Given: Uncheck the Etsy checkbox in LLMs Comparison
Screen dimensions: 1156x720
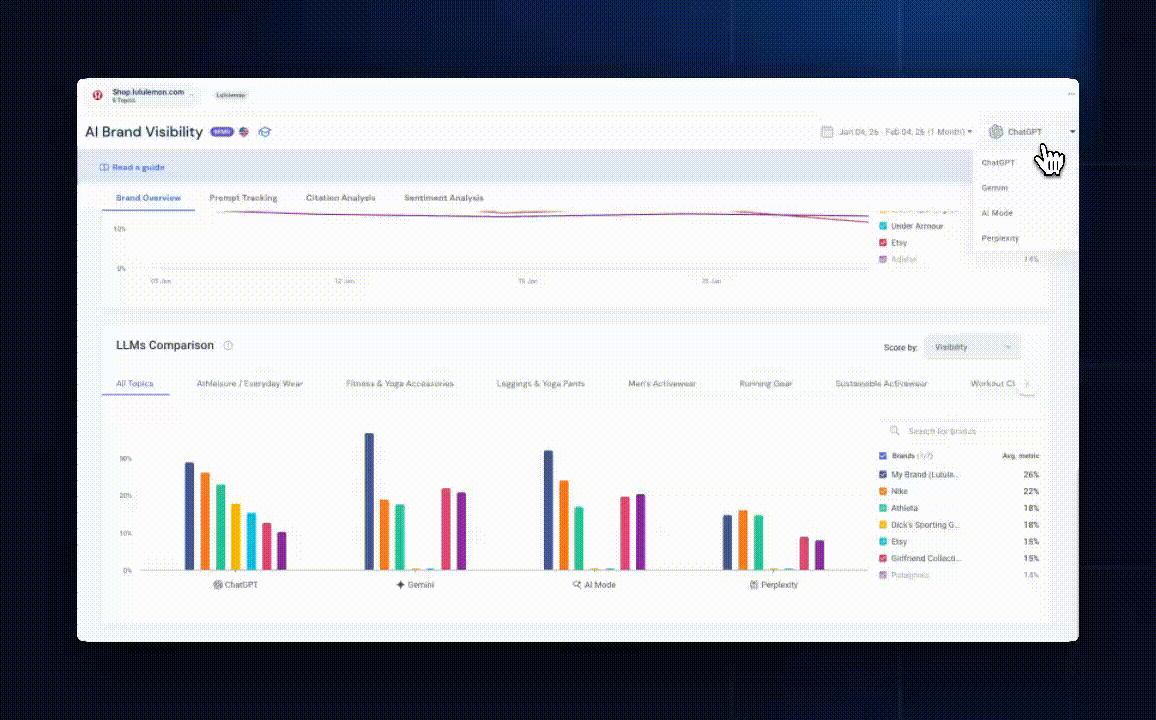Looking at the screenshot, I should click(x=883, y=542).
